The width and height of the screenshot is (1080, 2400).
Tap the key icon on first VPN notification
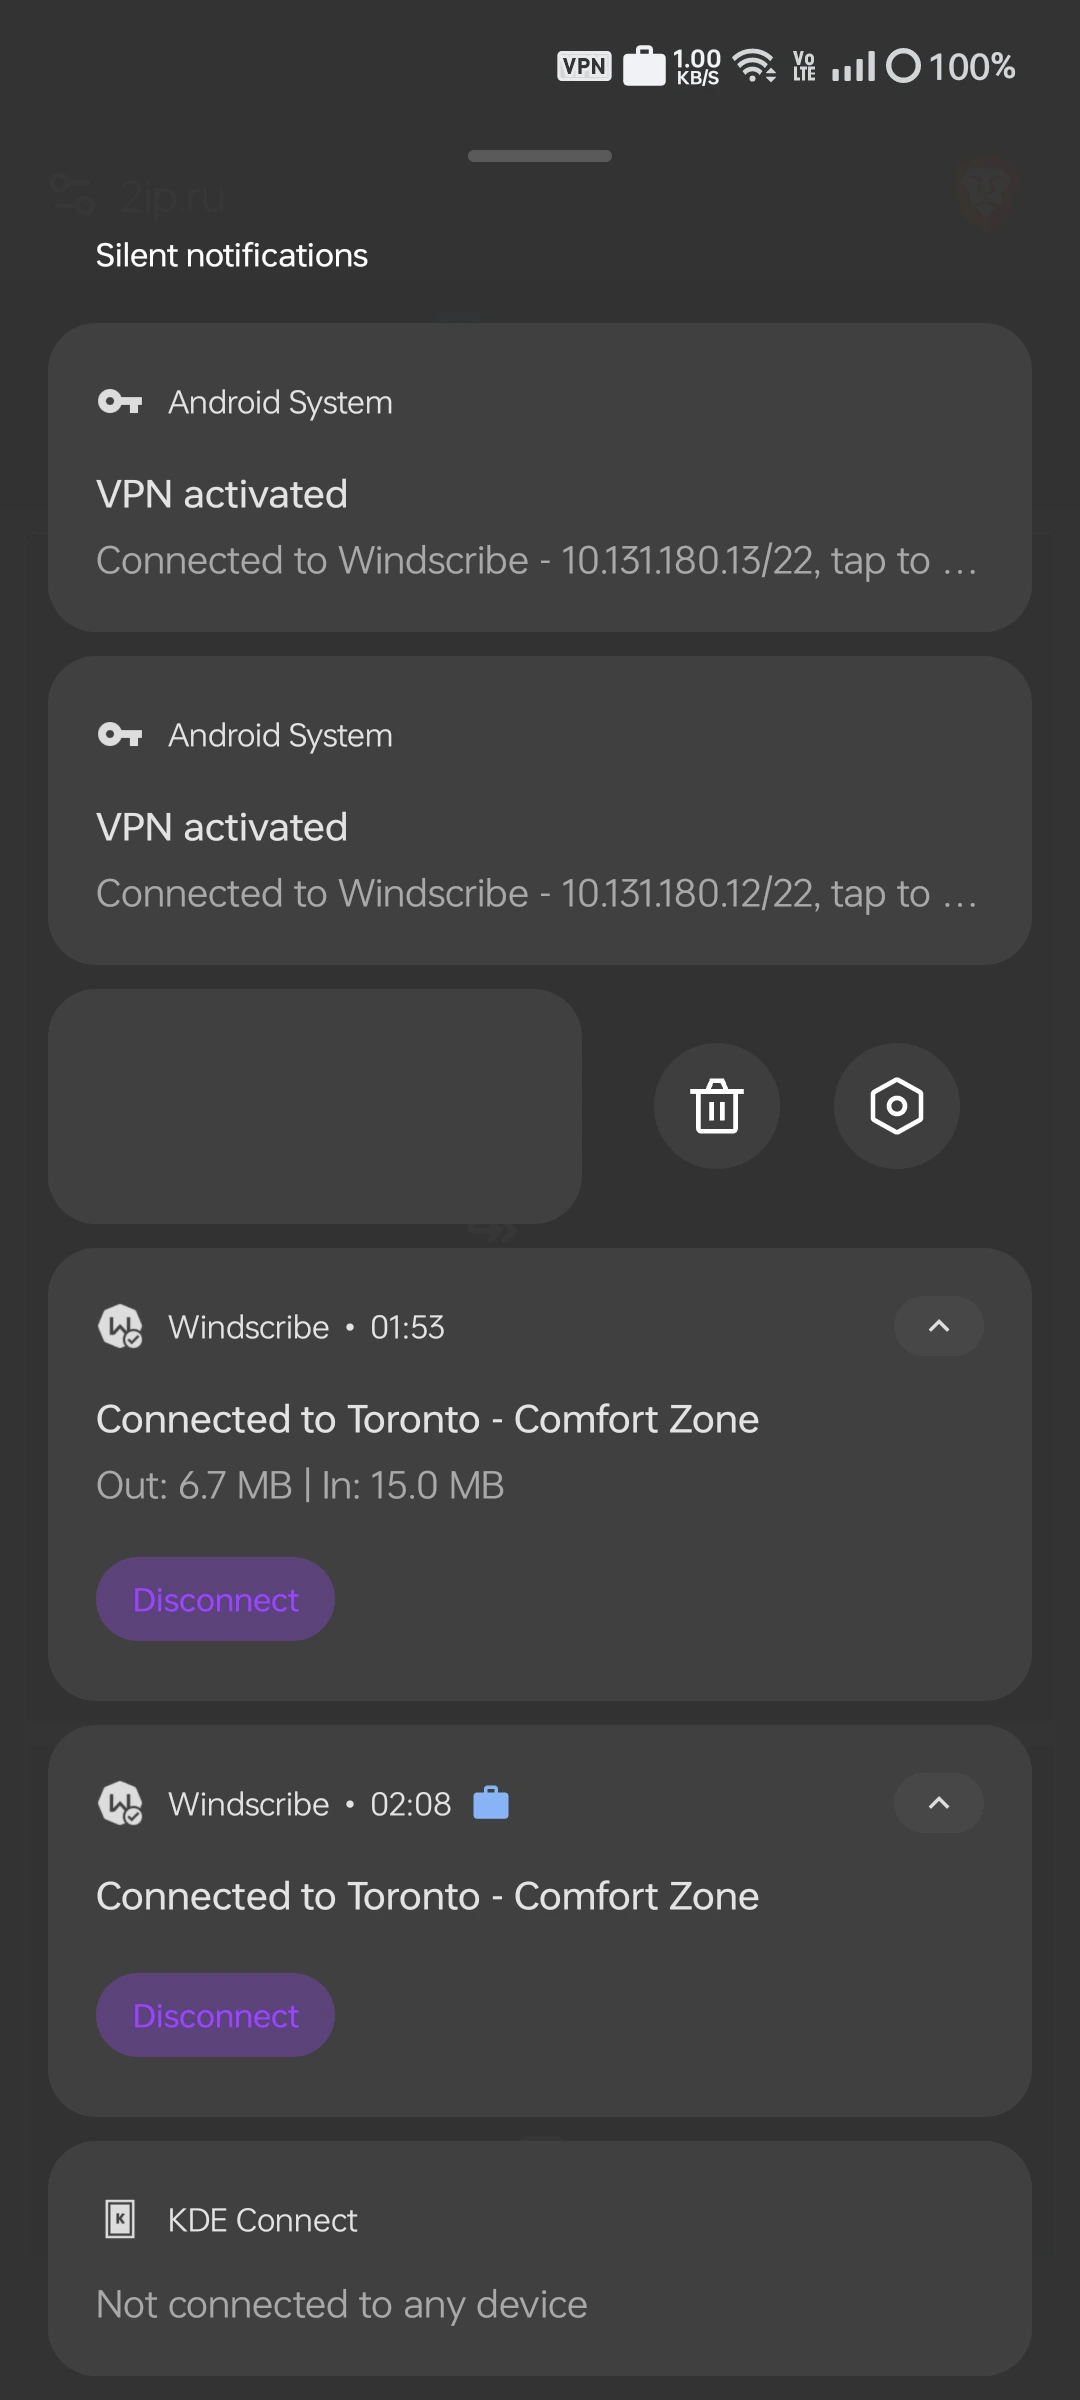click(x=120, y=402)
